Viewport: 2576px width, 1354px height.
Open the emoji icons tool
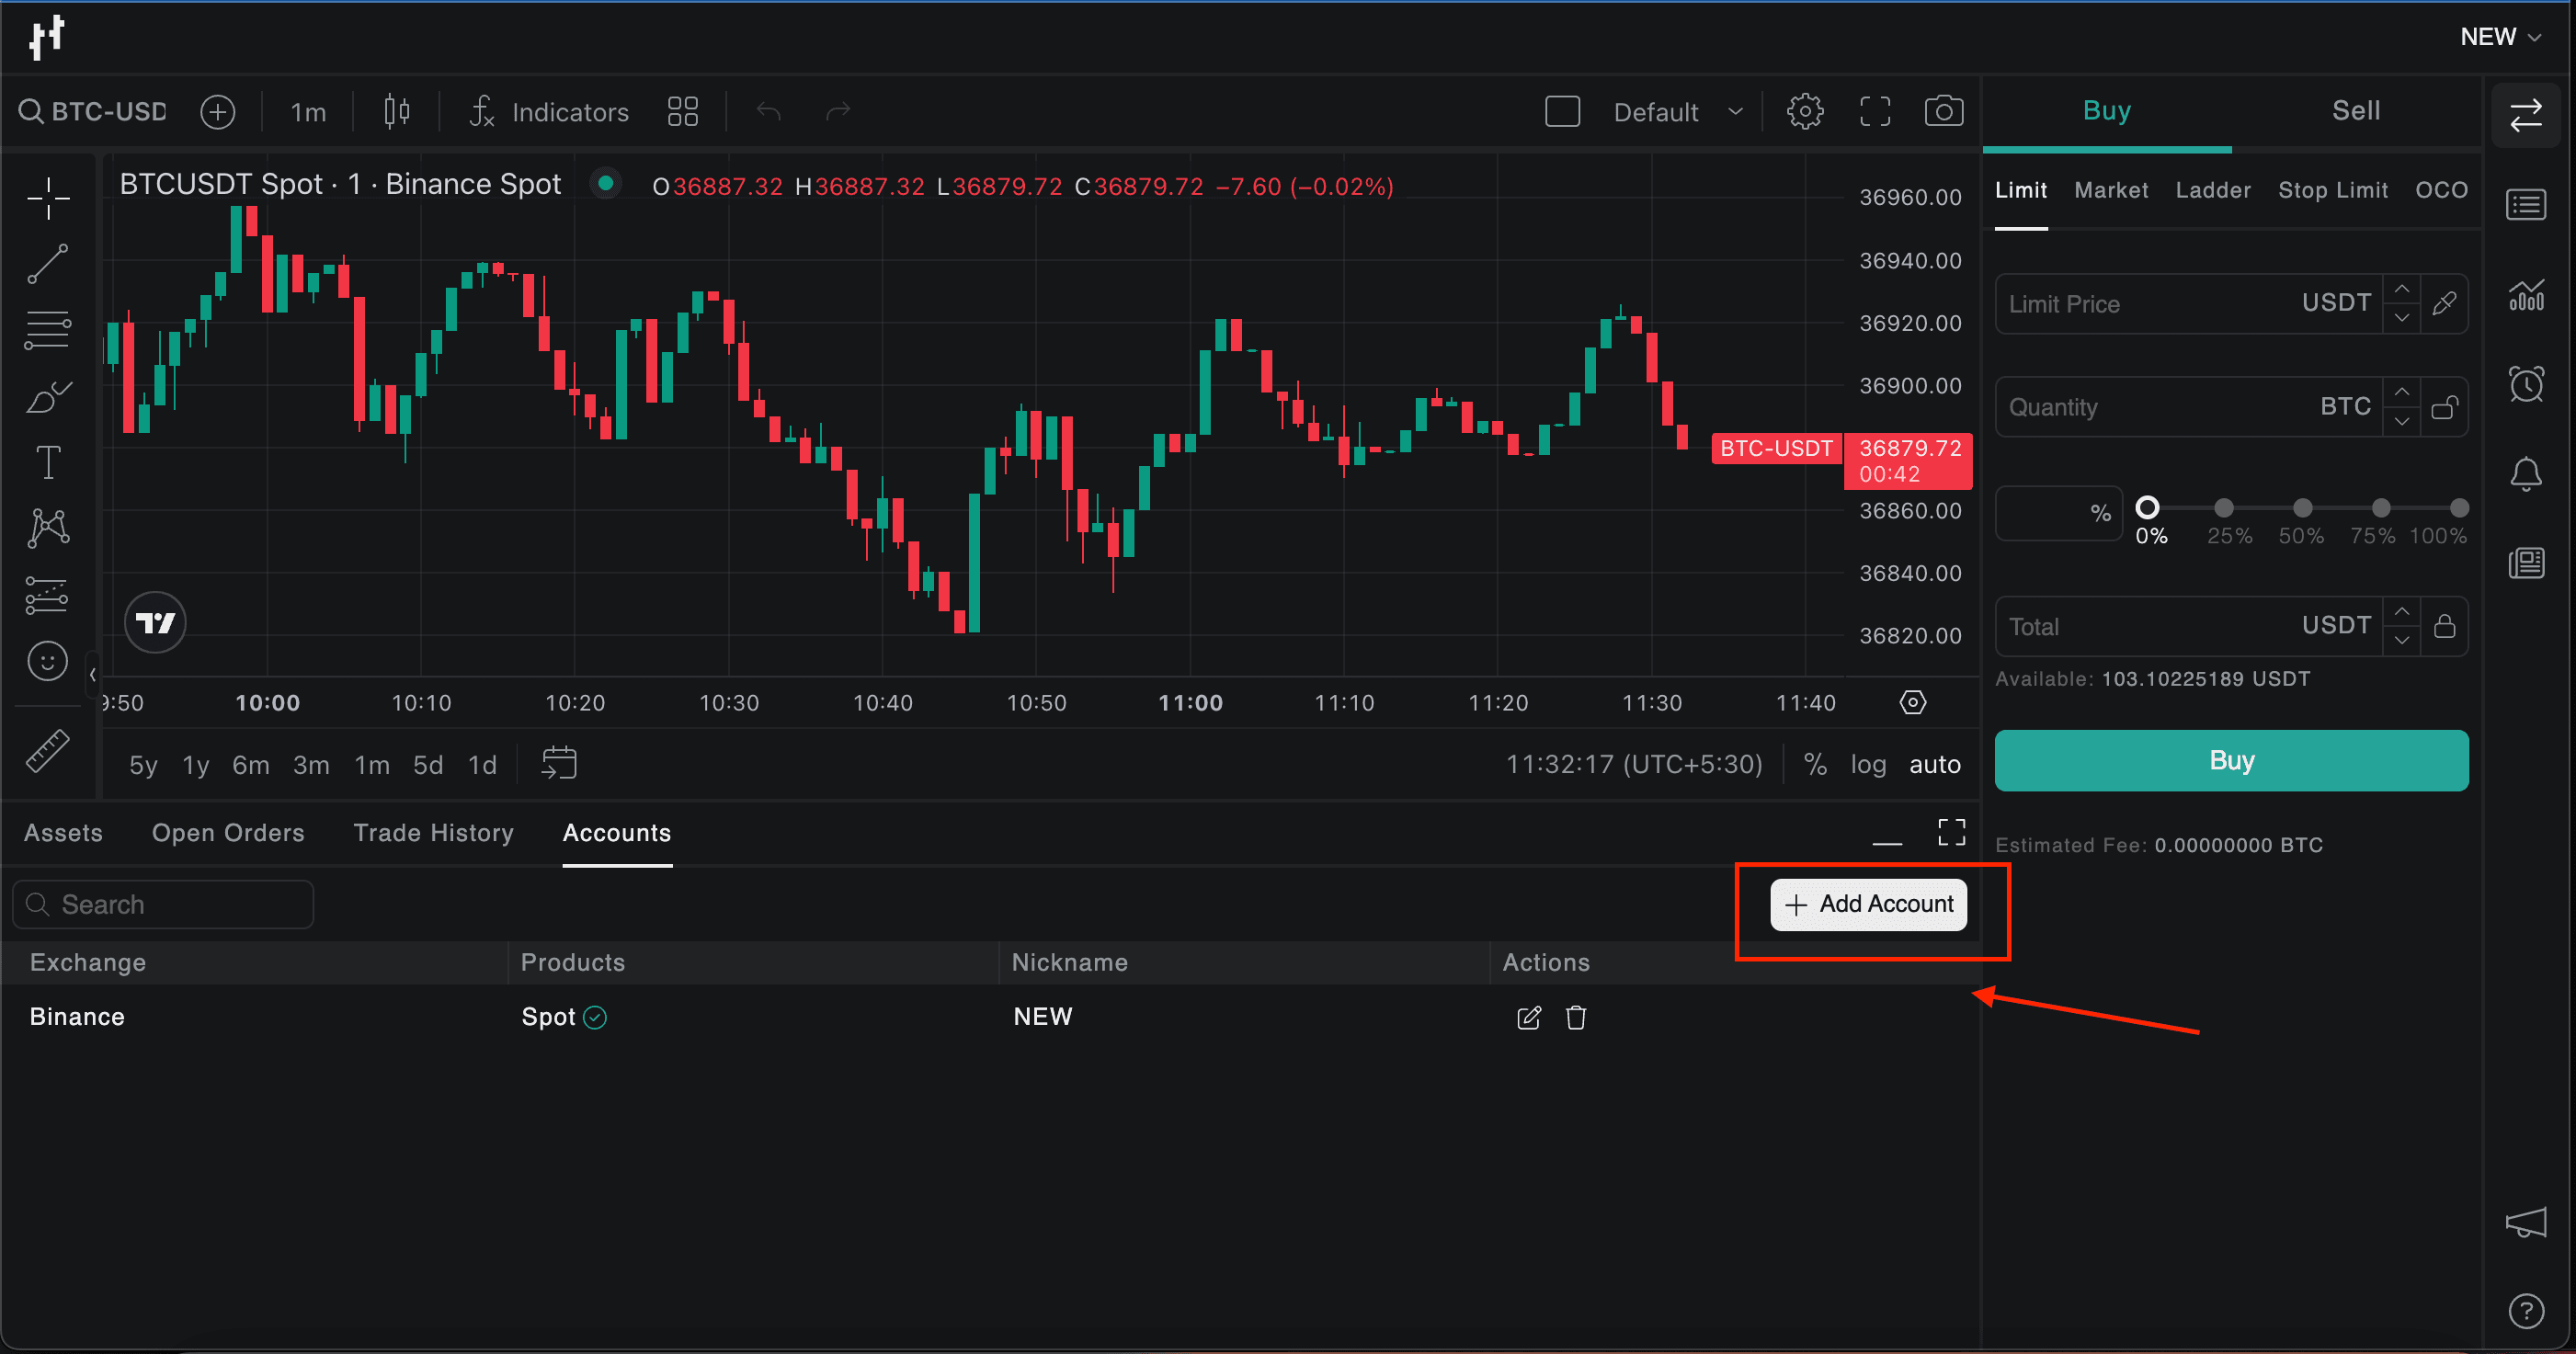click(47, 661)
